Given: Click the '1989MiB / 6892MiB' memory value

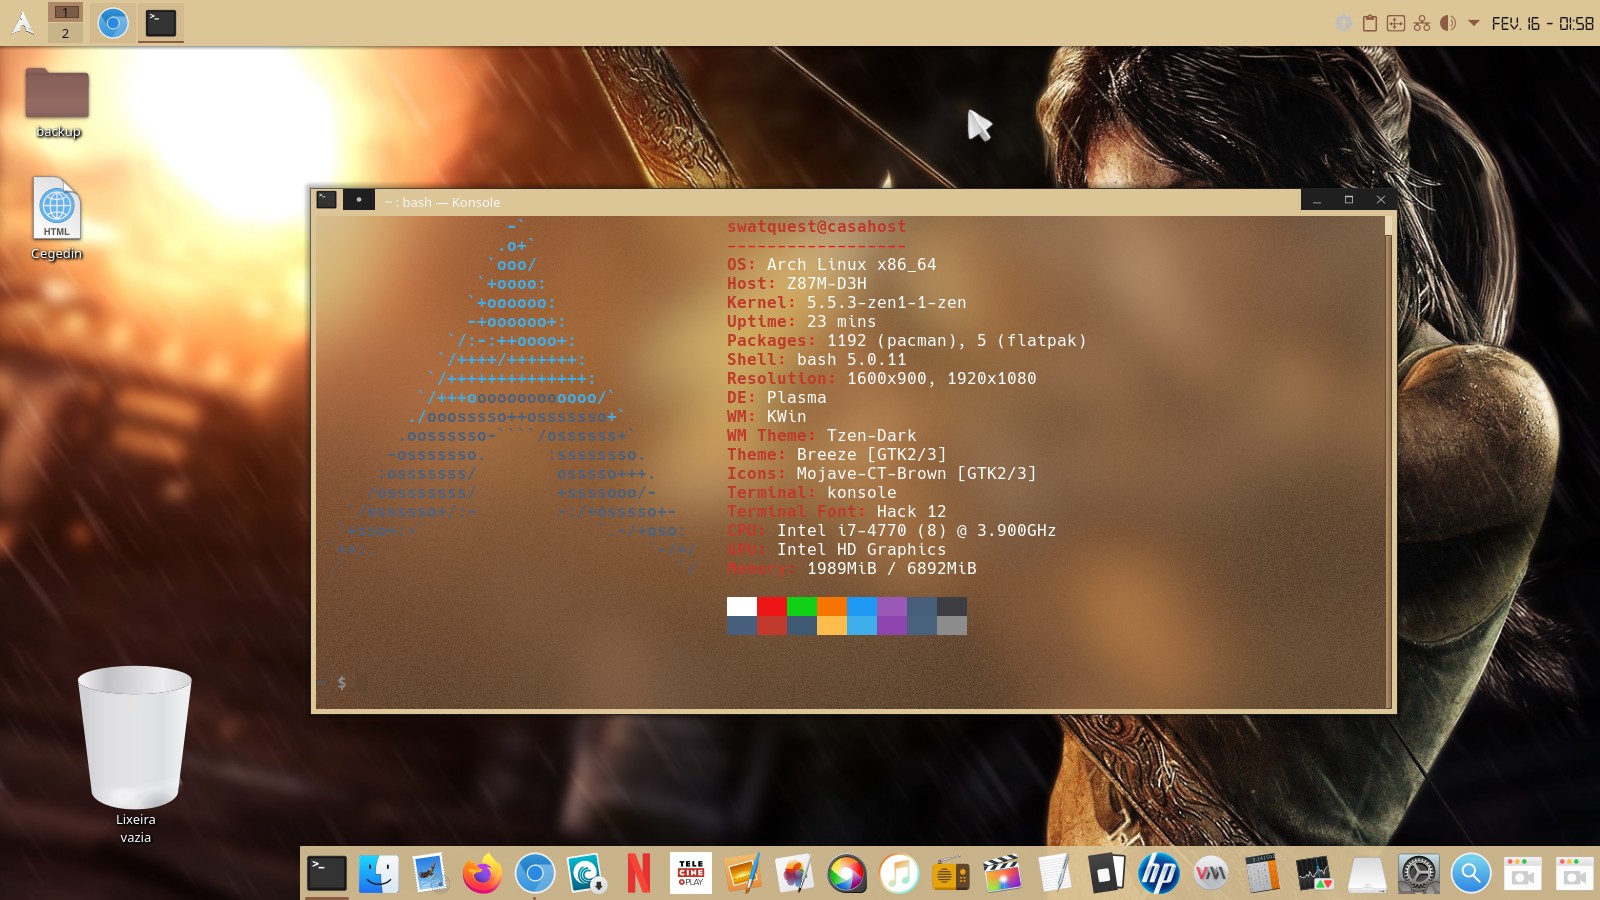Looking at the screenshot, I should (892, 569).
